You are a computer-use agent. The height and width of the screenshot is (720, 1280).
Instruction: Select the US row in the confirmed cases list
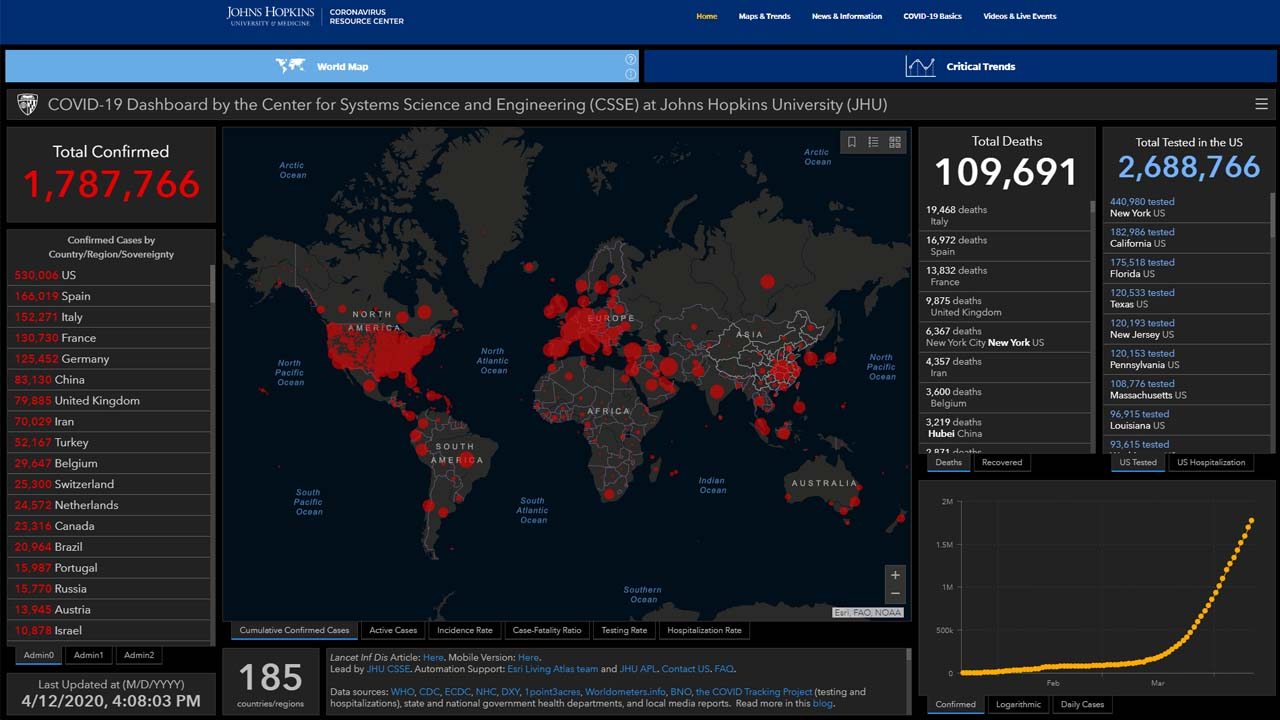(x=110, y=275)
